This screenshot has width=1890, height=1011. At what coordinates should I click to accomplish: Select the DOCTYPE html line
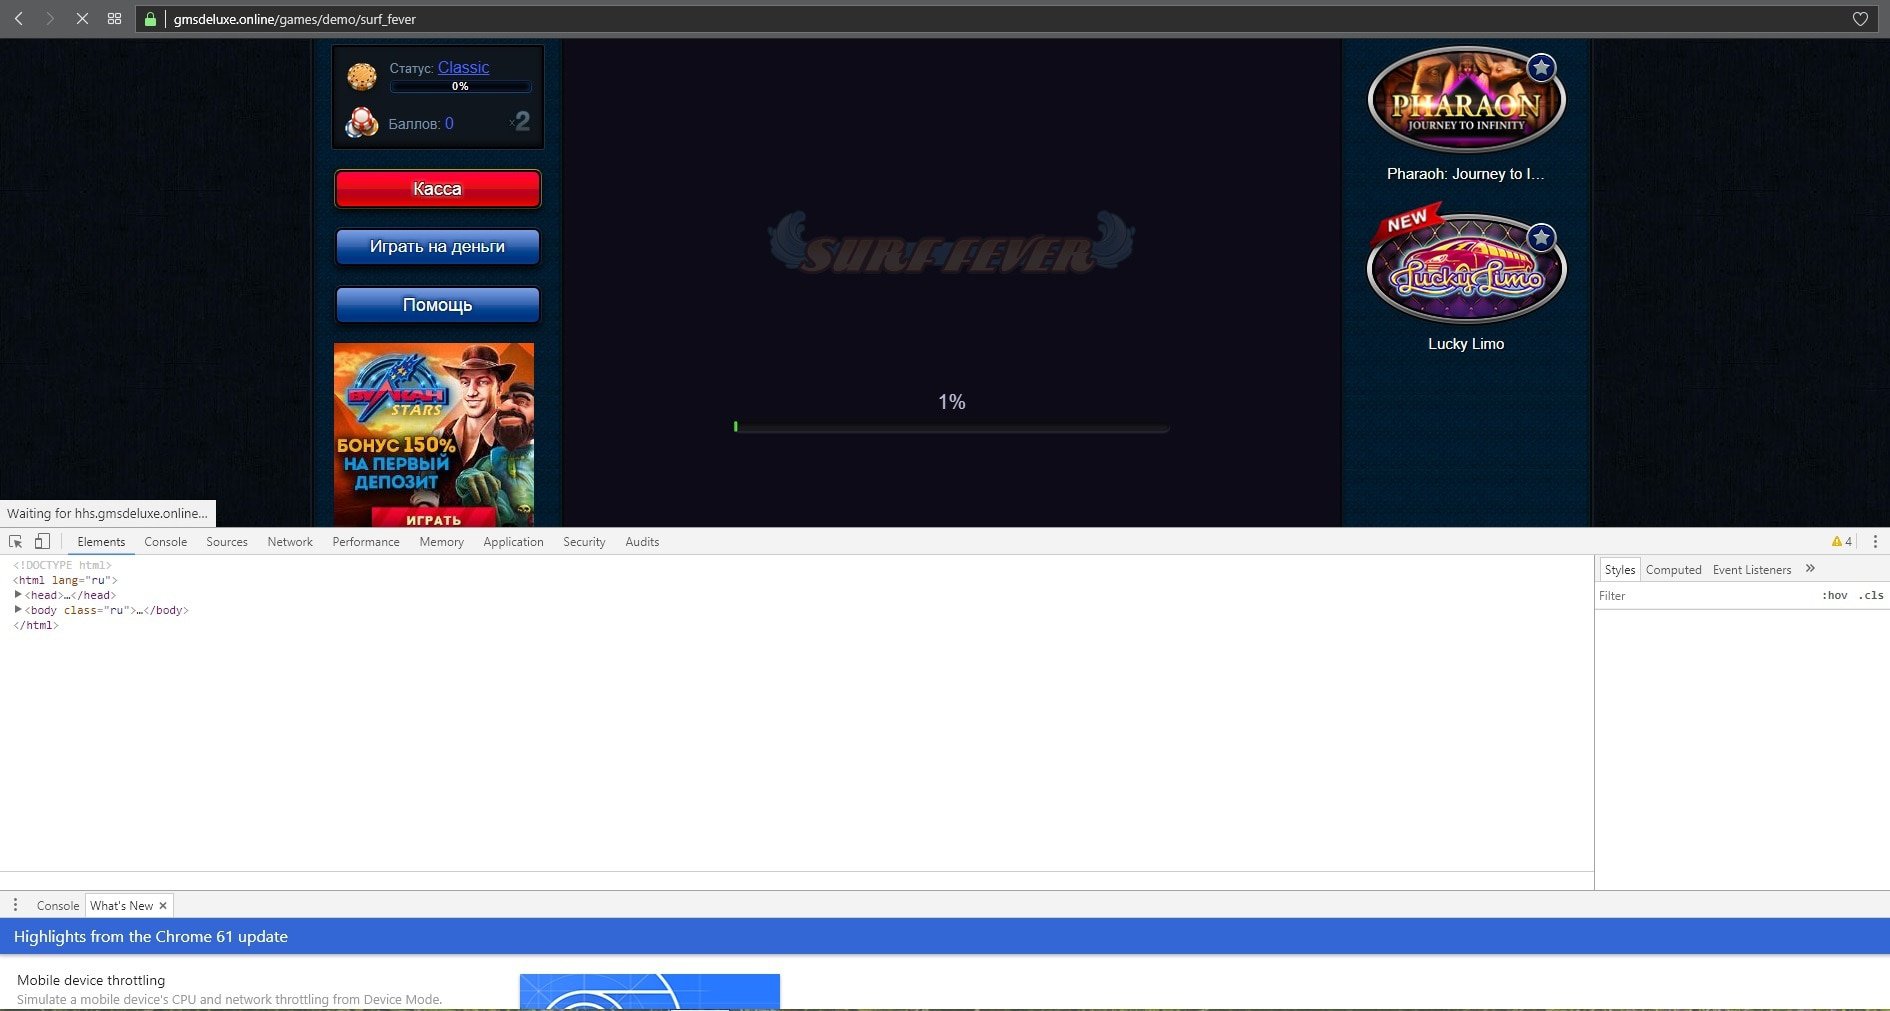62,565
